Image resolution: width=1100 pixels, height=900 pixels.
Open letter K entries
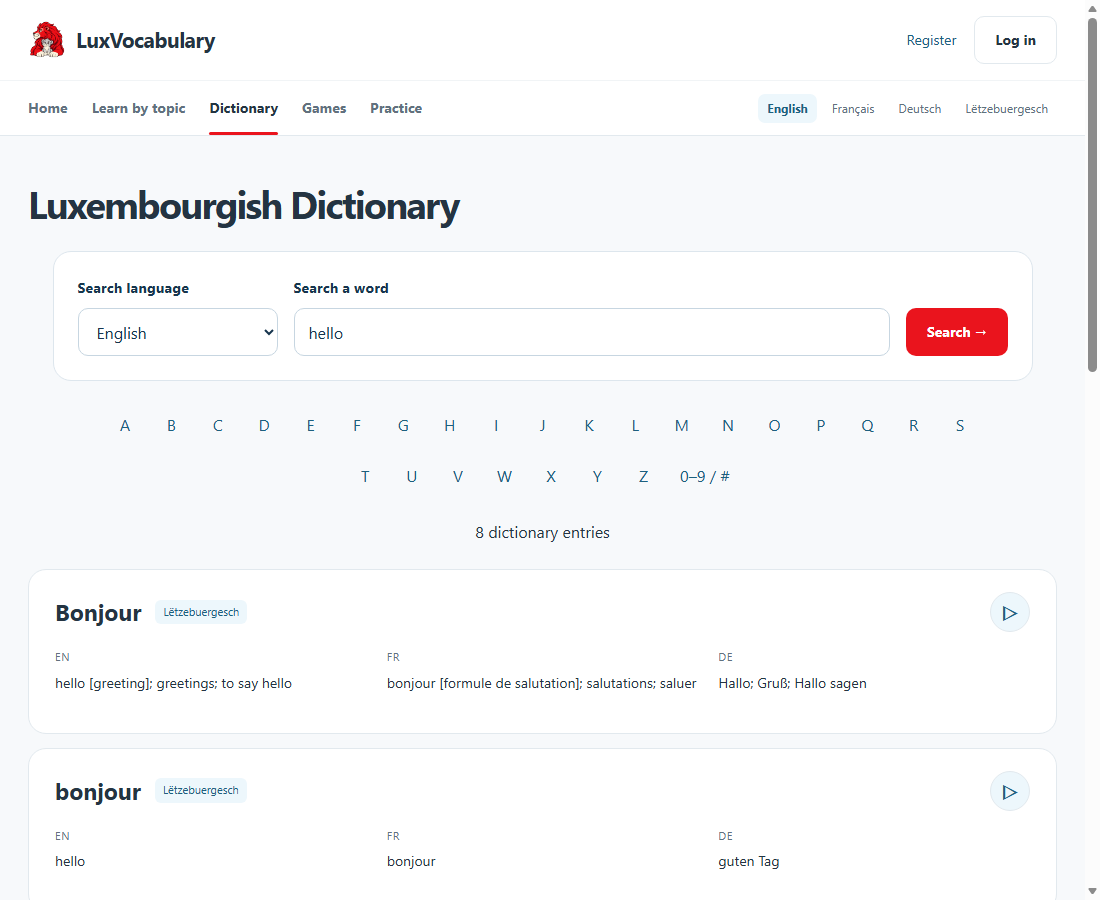tap(589, 426)
